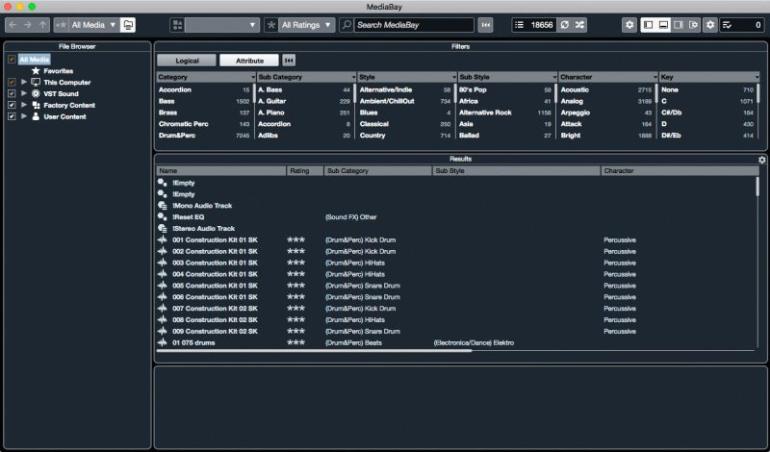This screenshot has height=452, width=770.
Task: Toggle right Attribute Inspector layout icon
Action: click(678, 25)
